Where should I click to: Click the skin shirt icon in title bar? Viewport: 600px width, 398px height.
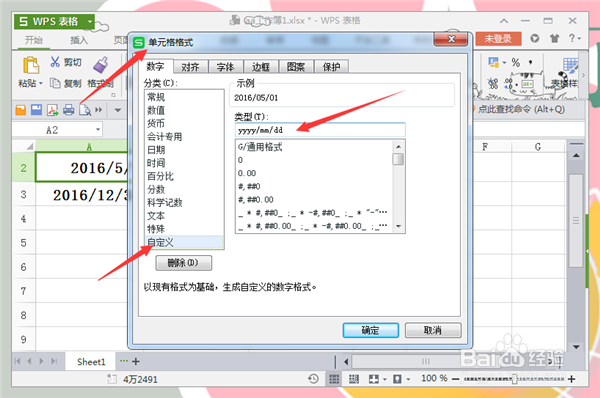coord(554,38)
